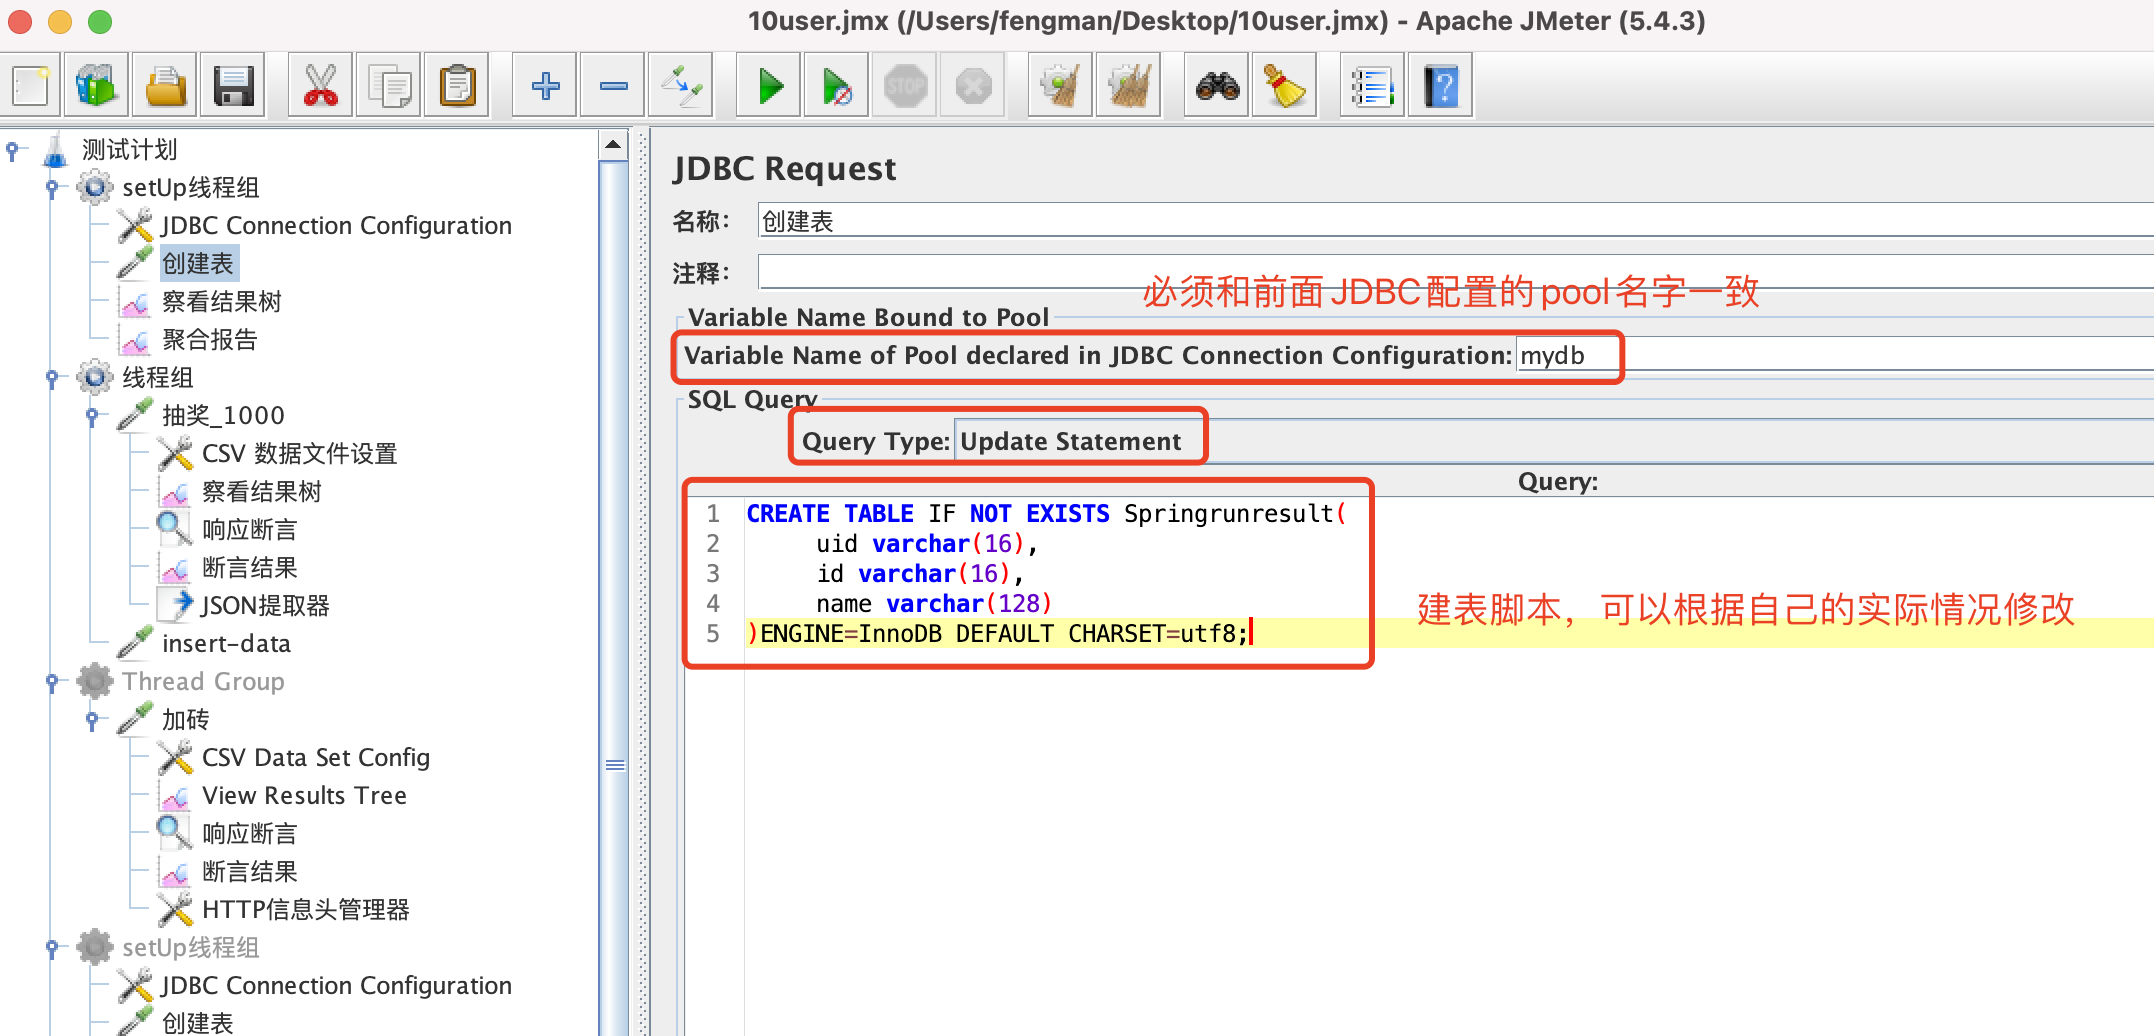
Task: Expand all nodes with plus icon
Action: pyautogui.click(x=545, y=86)
